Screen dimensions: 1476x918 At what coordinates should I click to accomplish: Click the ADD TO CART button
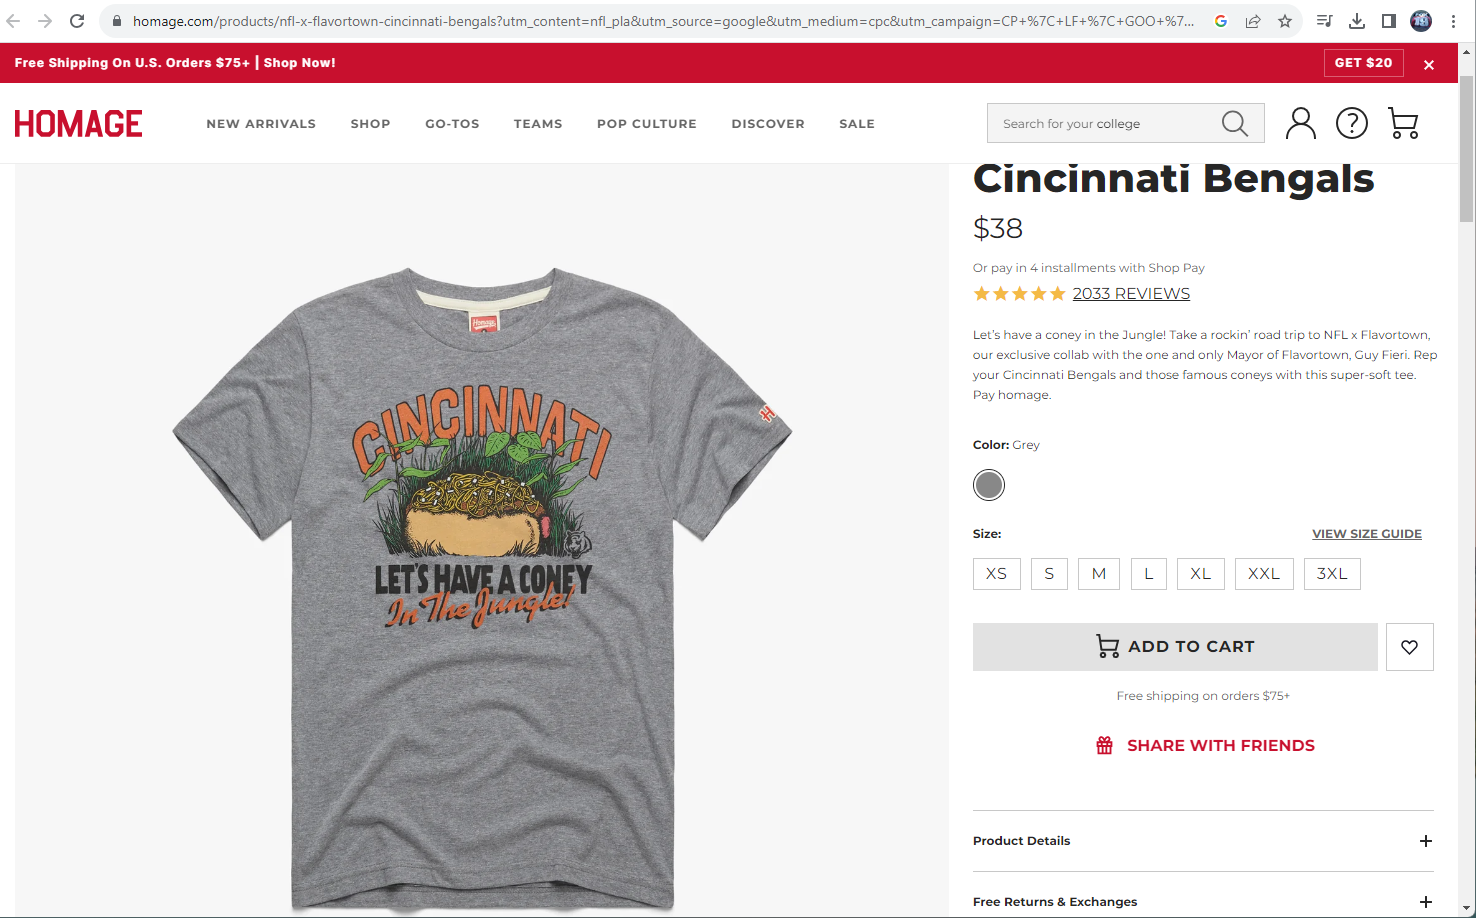pos(1175,647)
